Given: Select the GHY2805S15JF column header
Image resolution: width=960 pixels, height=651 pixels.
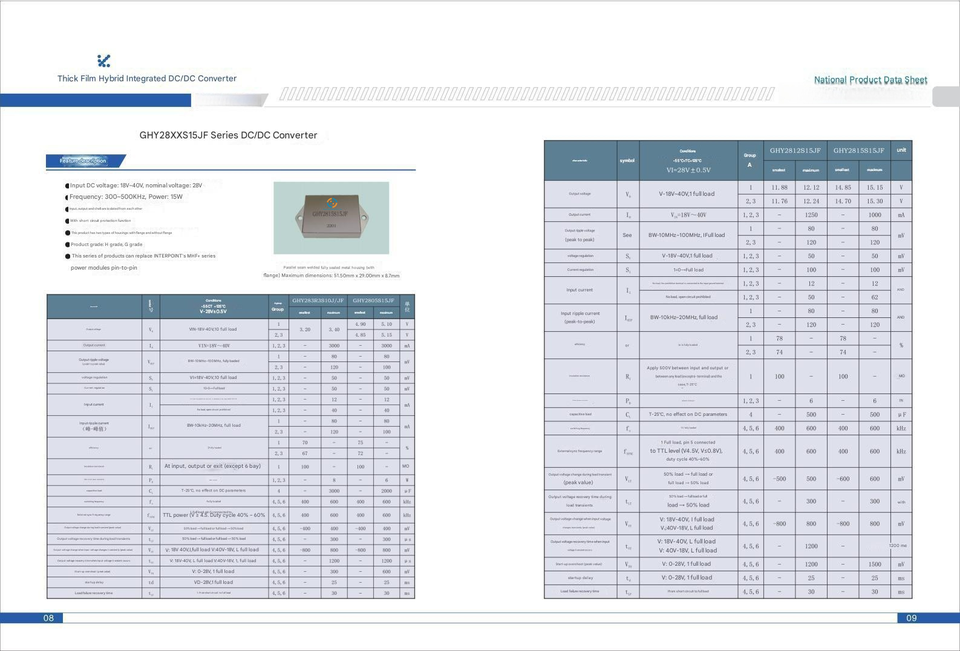Looking at the screenshot, I should click(x=372, y=299).
